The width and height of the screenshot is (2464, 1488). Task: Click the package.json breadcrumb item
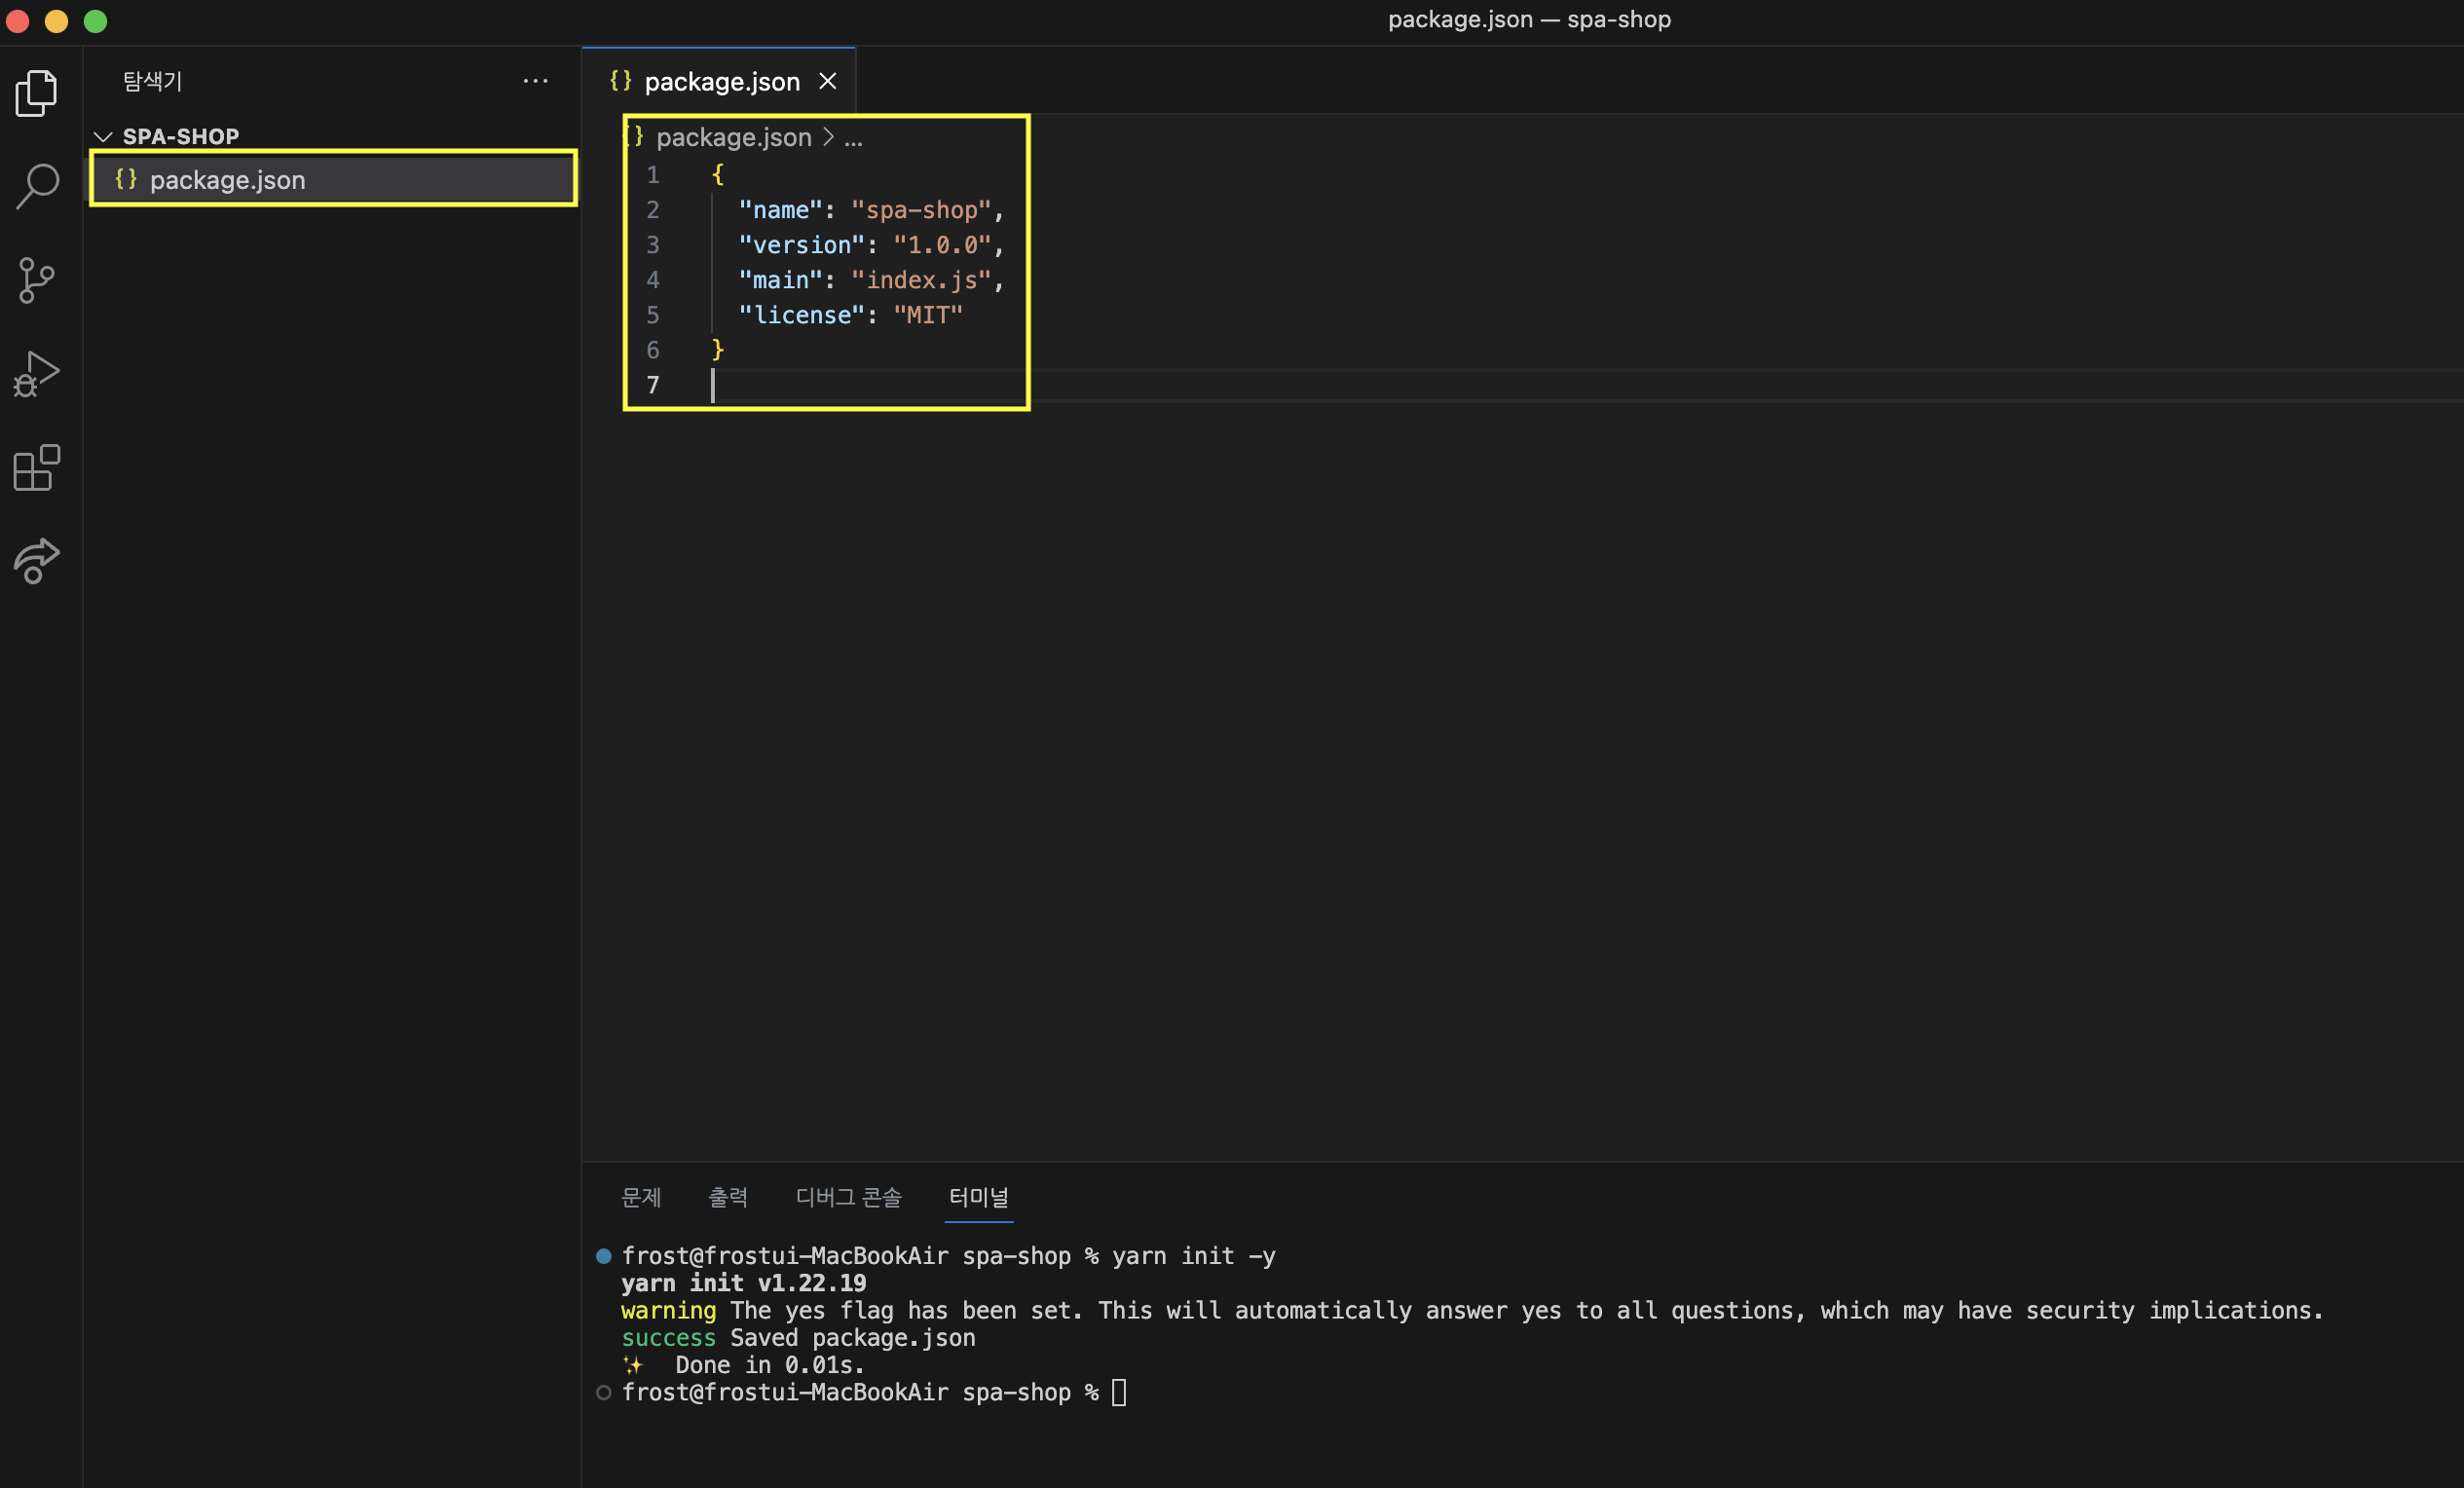(733, 137)
